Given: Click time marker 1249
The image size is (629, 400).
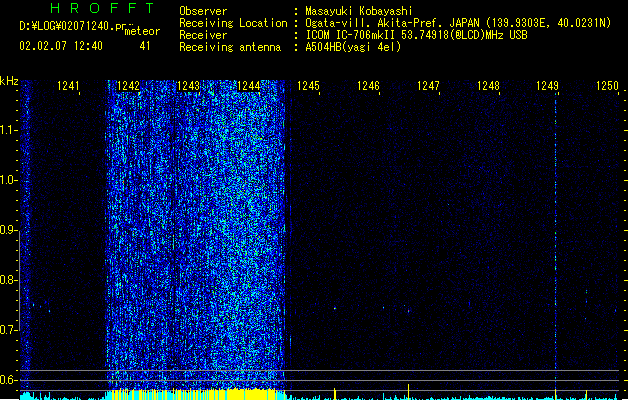Looking at the screenshot, I should pos(548,86).
